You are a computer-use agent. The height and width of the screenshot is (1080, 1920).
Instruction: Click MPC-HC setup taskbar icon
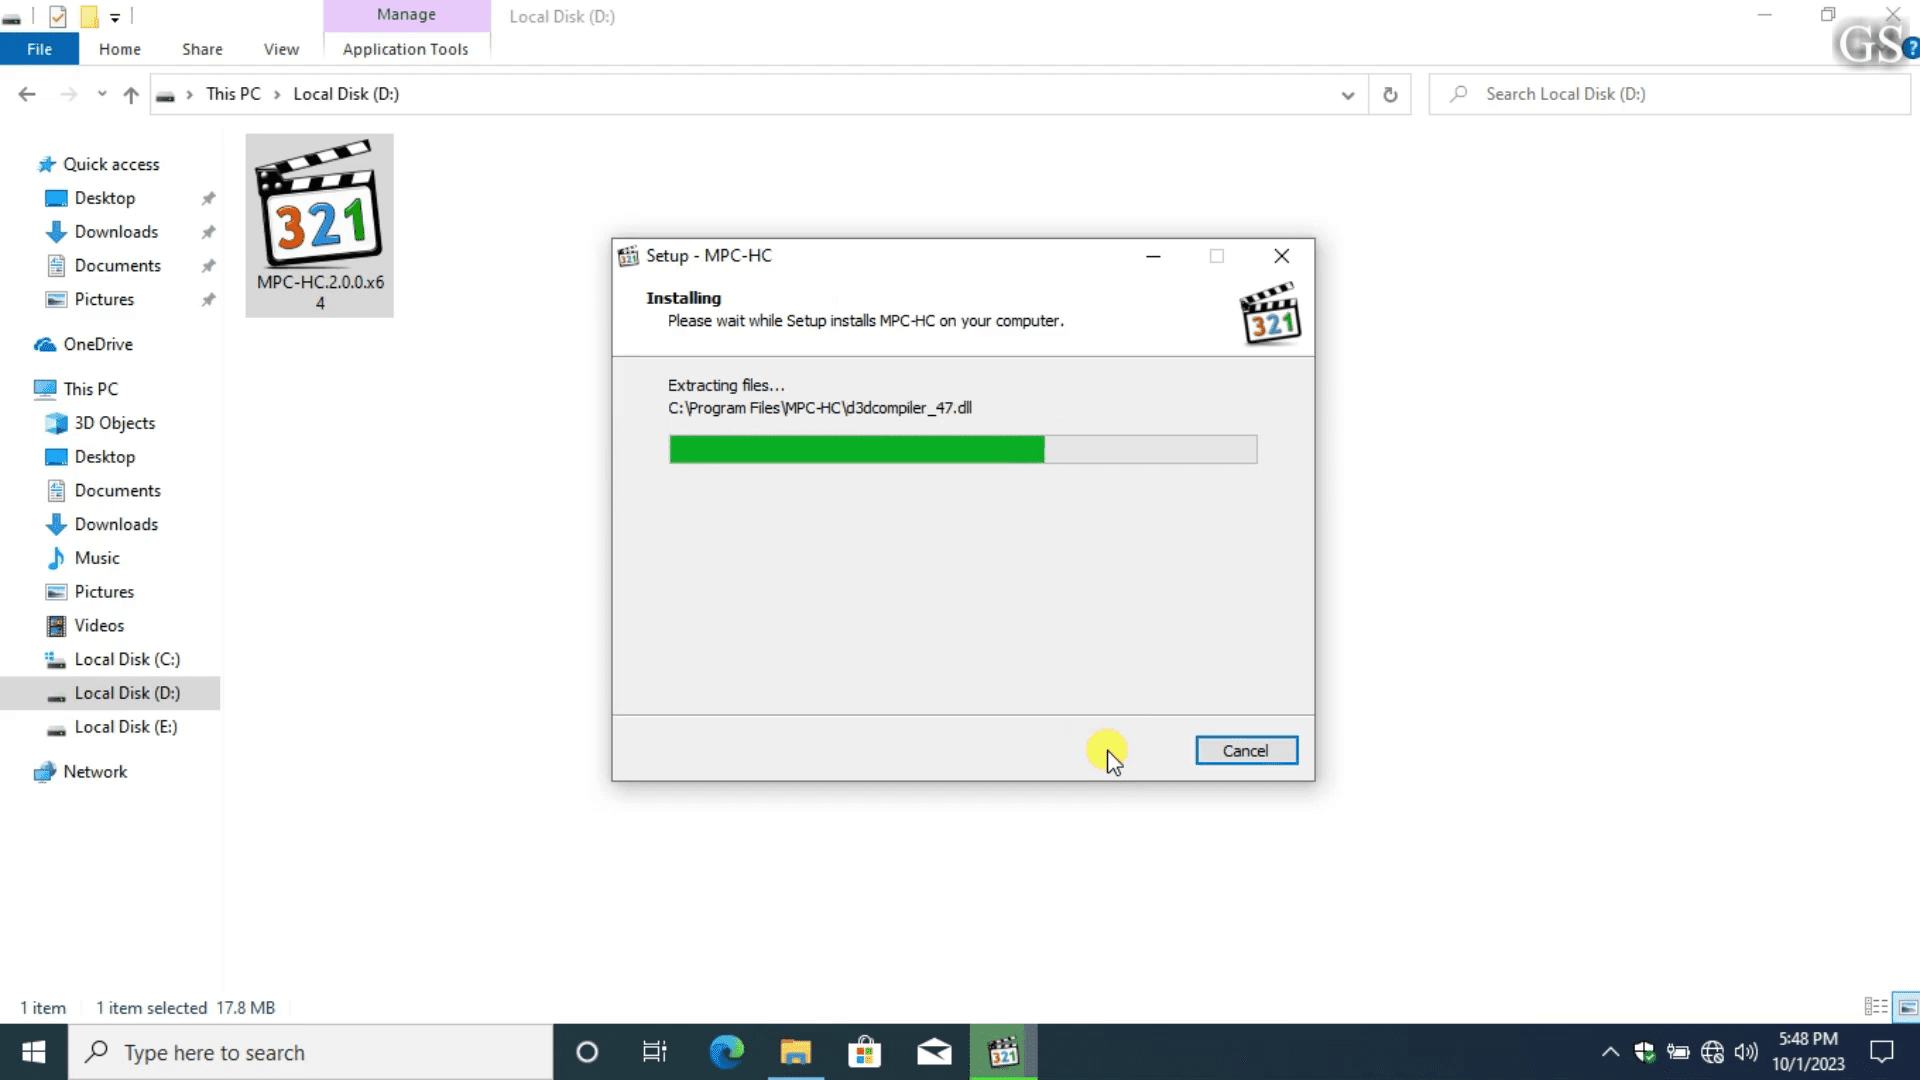pos(1003,1052)
